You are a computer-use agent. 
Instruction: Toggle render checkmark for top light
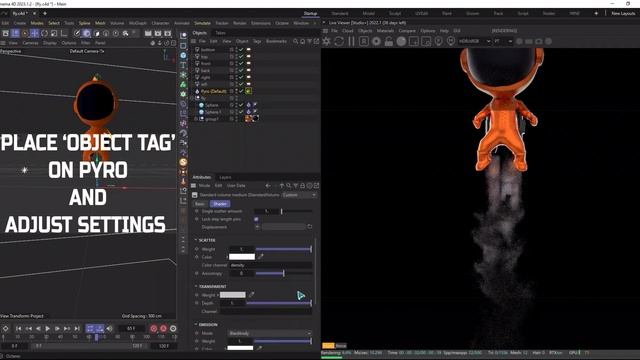click(x=241, y=56)
